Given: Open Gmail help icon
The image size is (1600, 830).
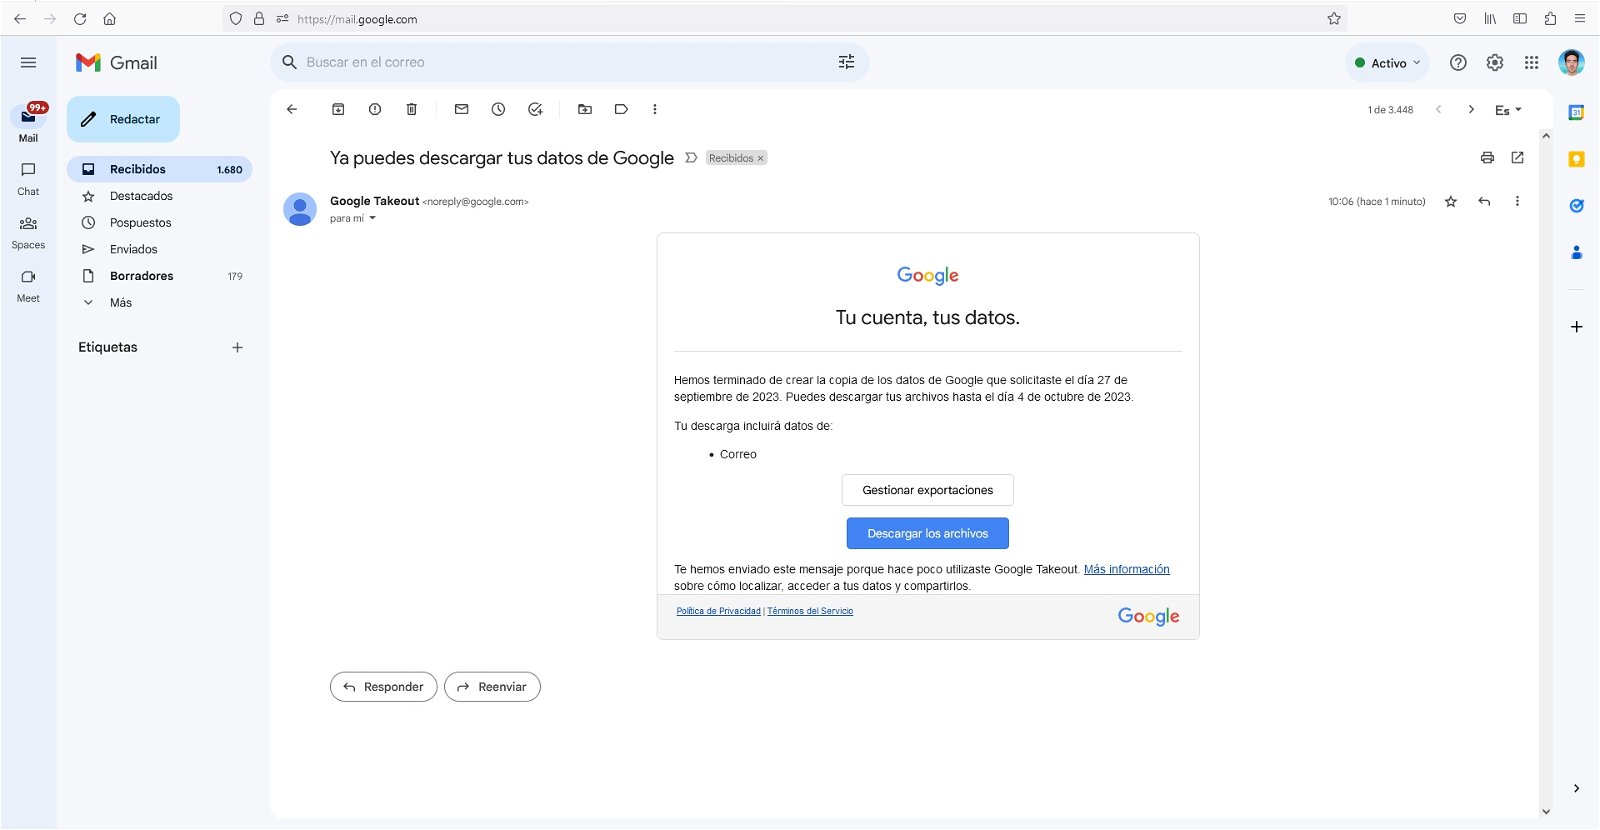Looking at the screenshot, I should click(1458, 63).
